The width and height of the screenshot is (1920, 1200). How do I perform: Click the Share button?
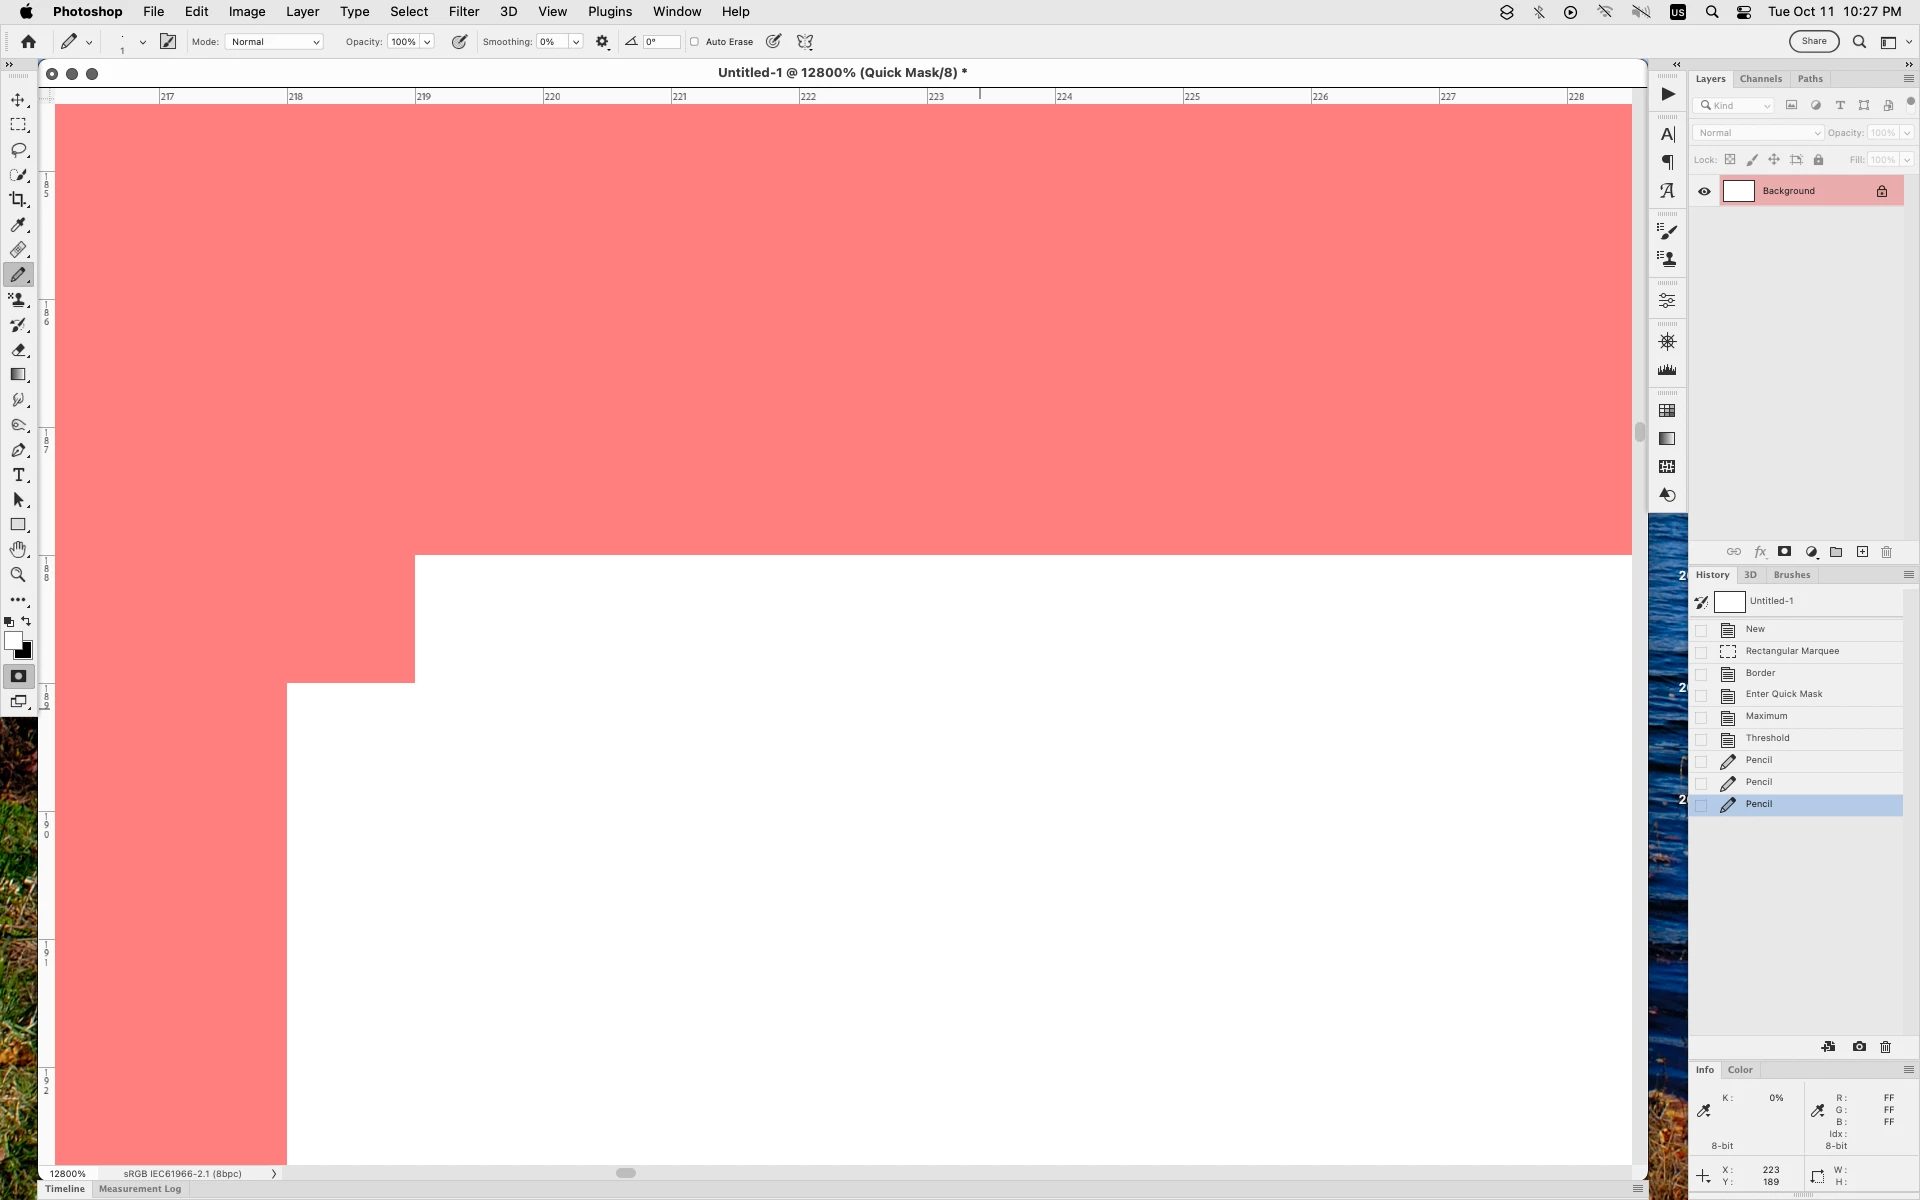coord(1813,41)
